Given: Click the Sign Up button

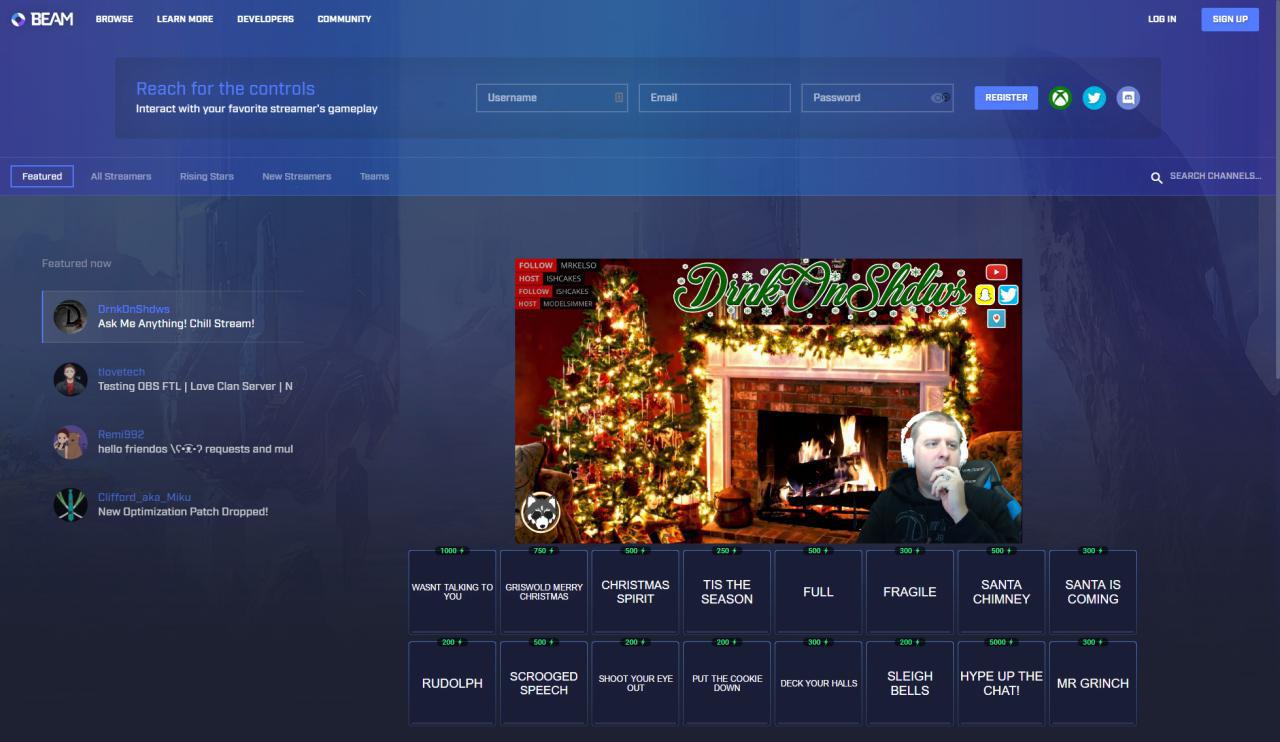Looking at the screenshot, I should [x=1229, y=19].
